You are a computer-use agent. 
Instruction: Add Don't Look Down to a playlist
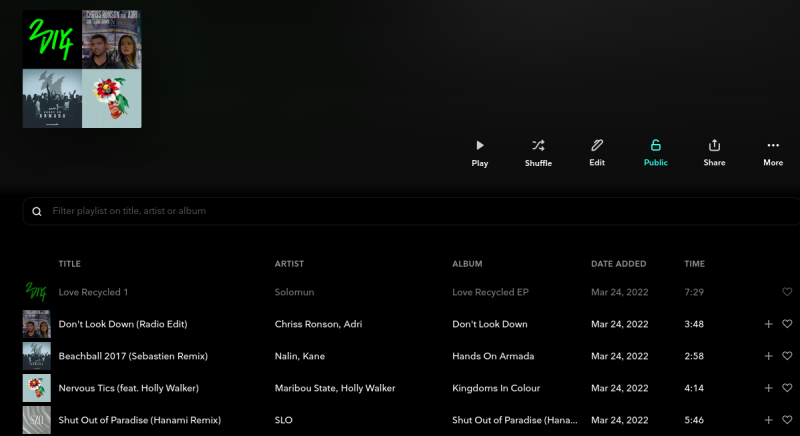click(768, 324)
